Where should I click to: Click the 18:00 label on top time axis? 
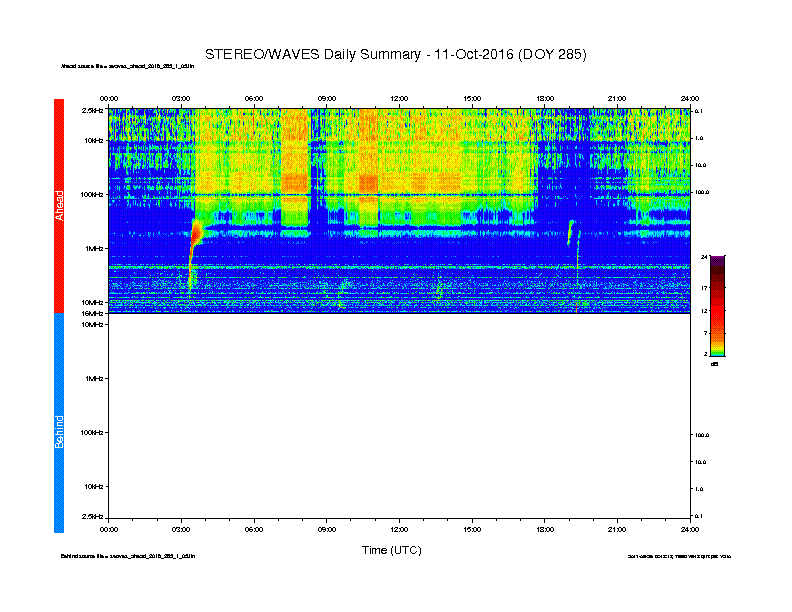pos(544,98)
